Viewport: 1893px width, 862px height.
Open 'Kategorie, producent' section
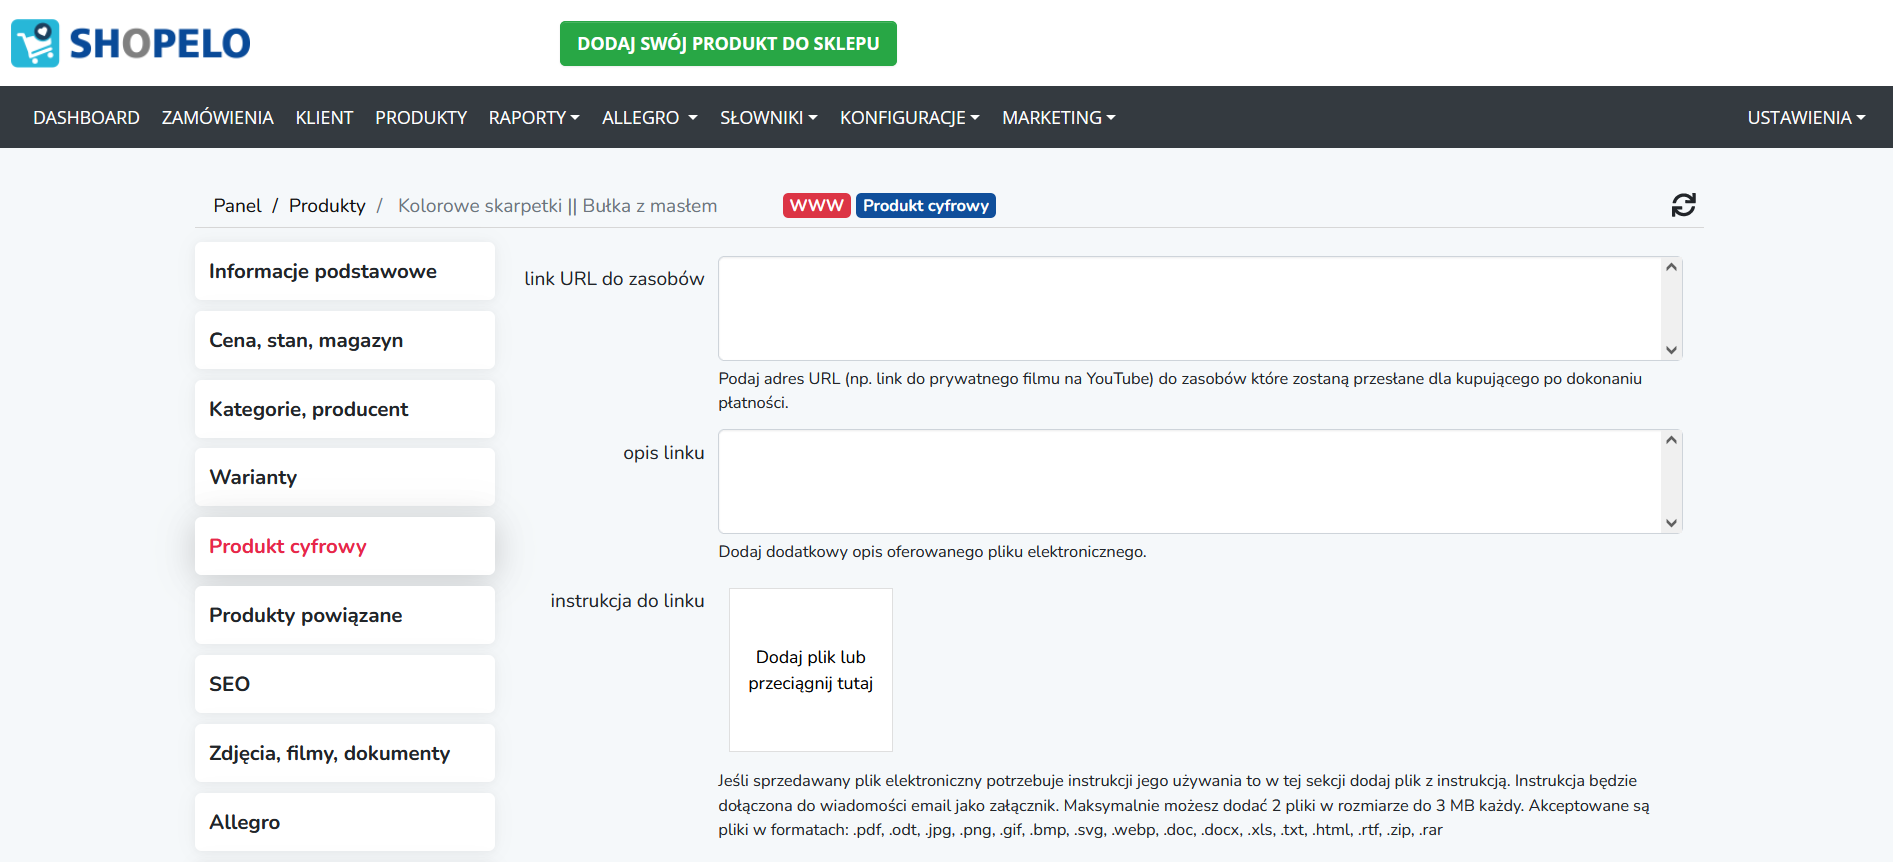(x=345, y=409)
